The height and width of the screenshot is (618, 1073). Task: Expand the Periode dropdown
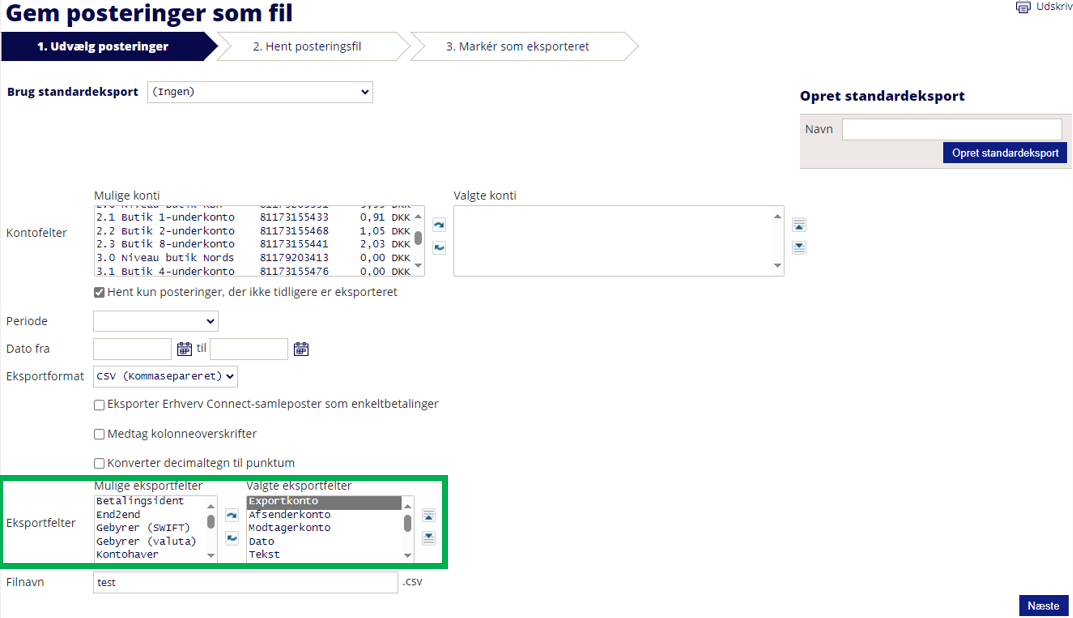155,321
